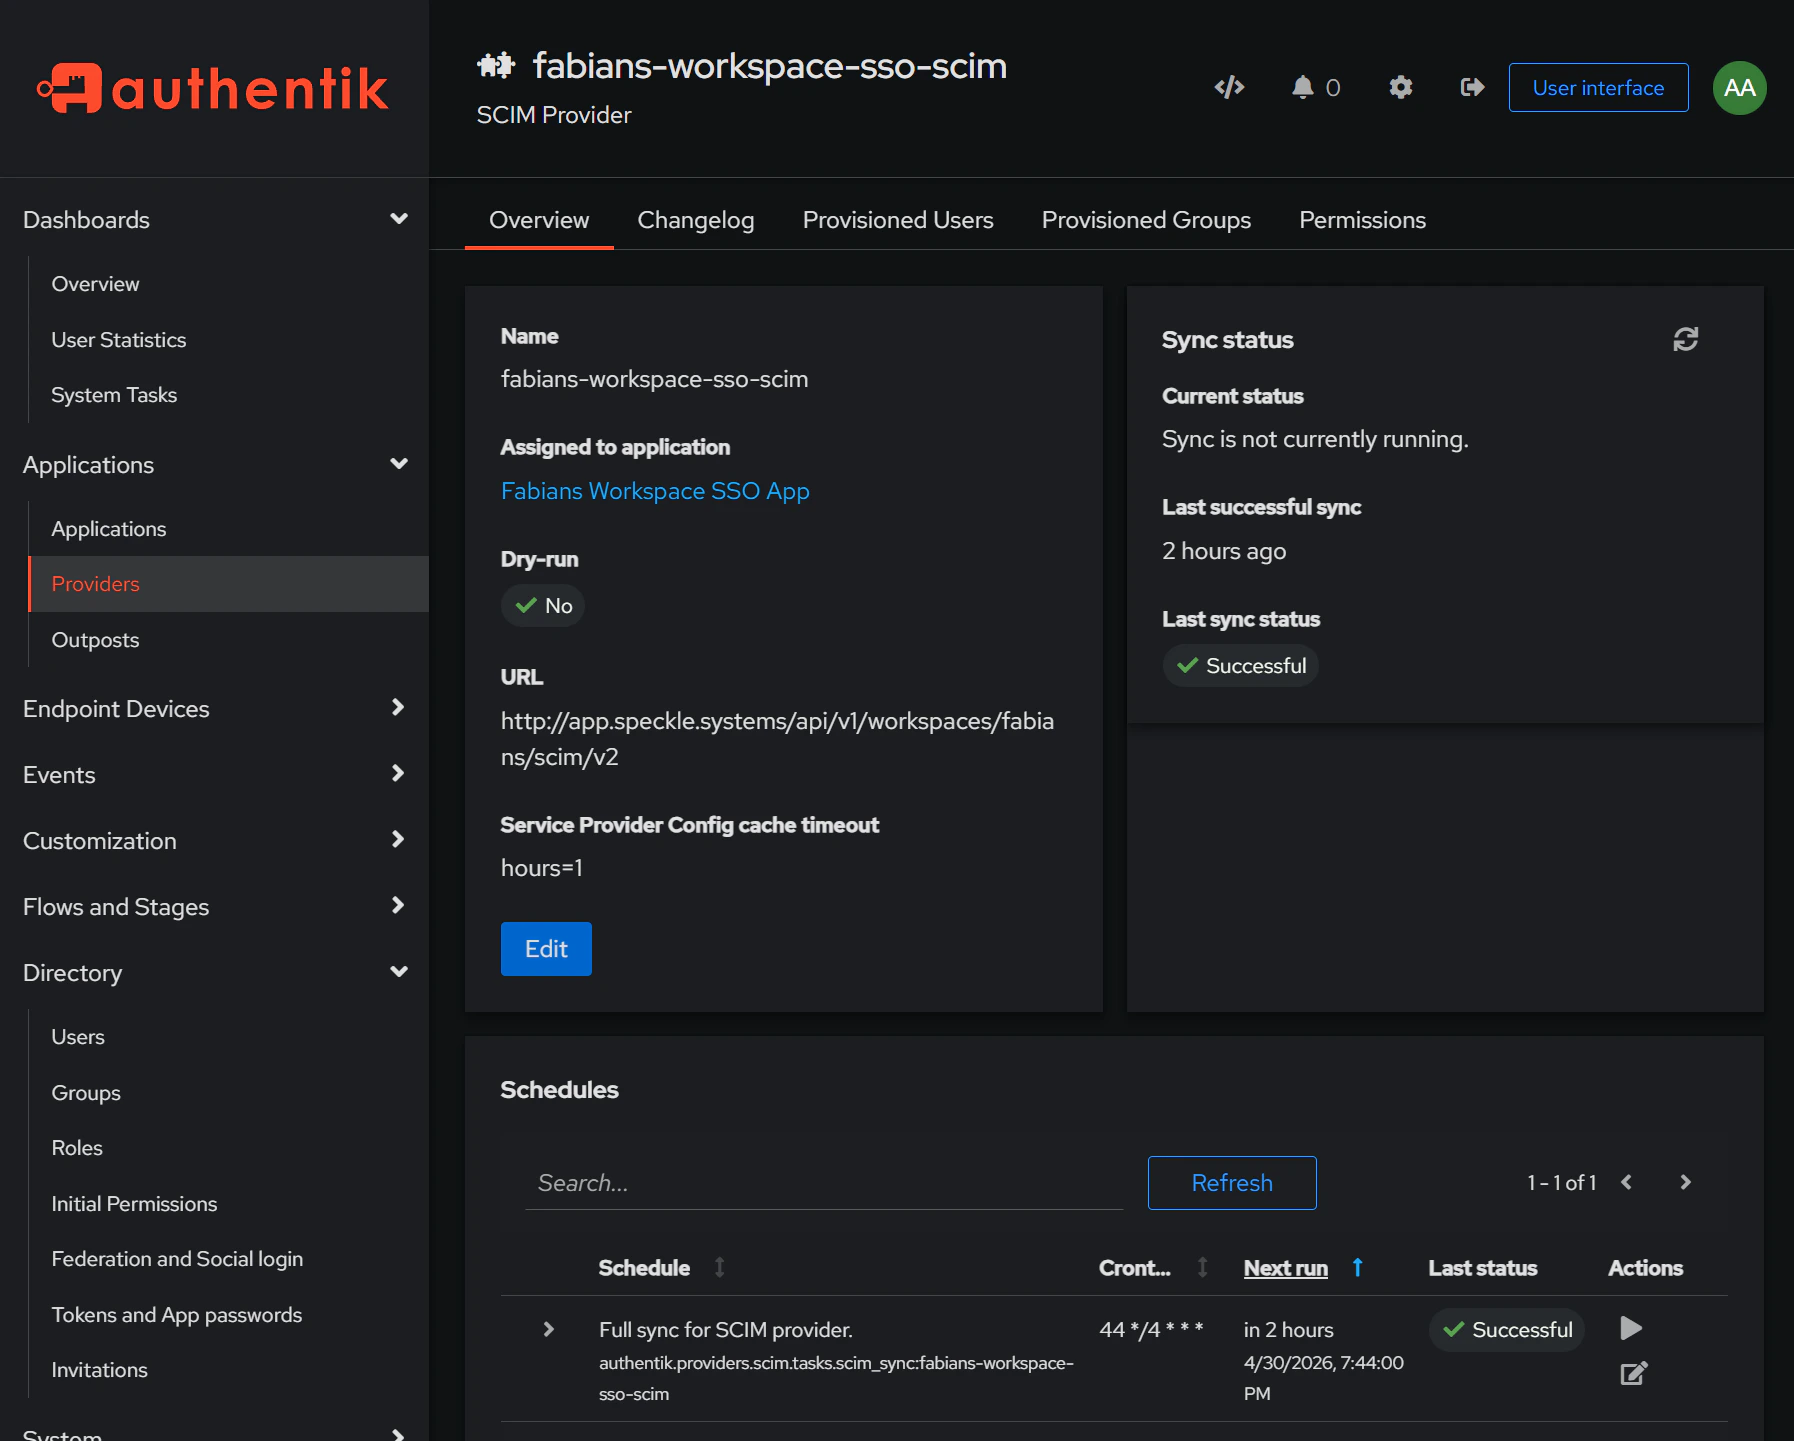Open the API drawer code icon

click(x=1229, y=88)
